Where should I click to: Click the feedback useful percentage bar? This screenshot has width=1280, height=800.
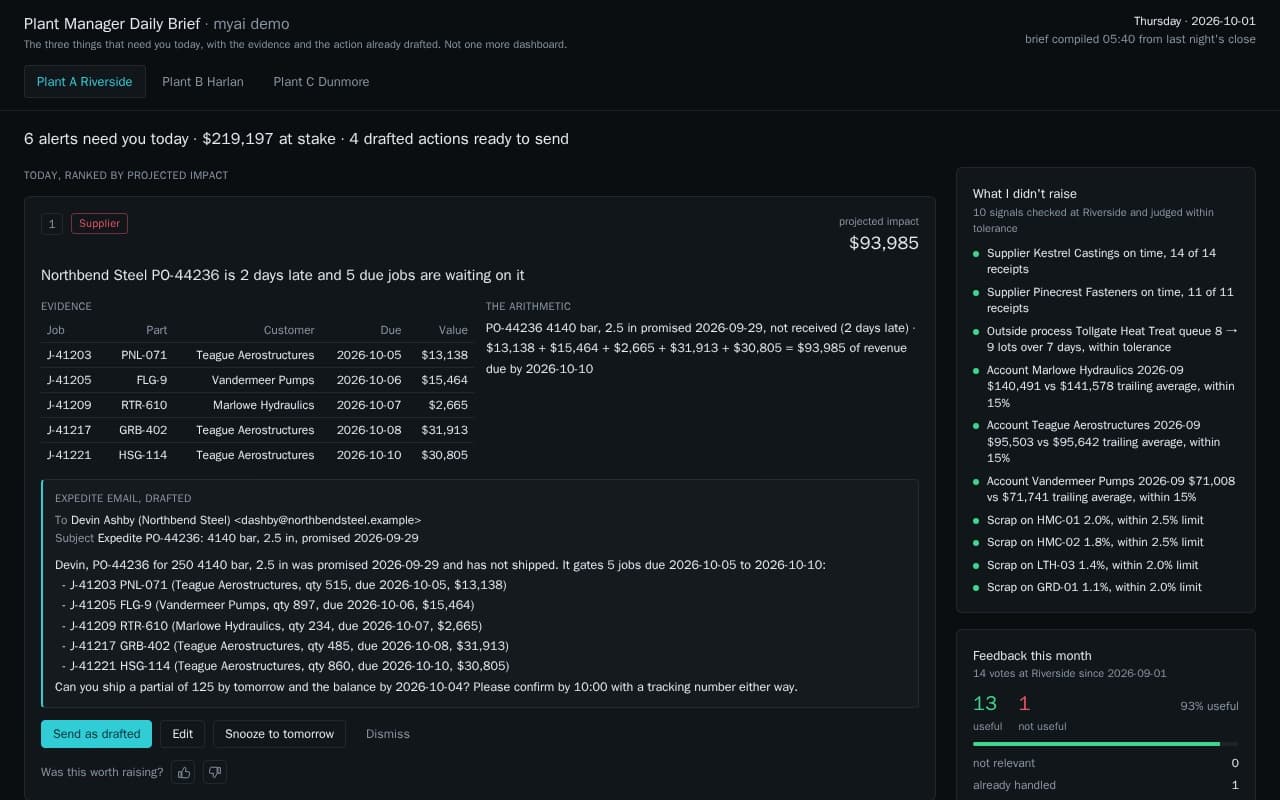coord(1105,744)
